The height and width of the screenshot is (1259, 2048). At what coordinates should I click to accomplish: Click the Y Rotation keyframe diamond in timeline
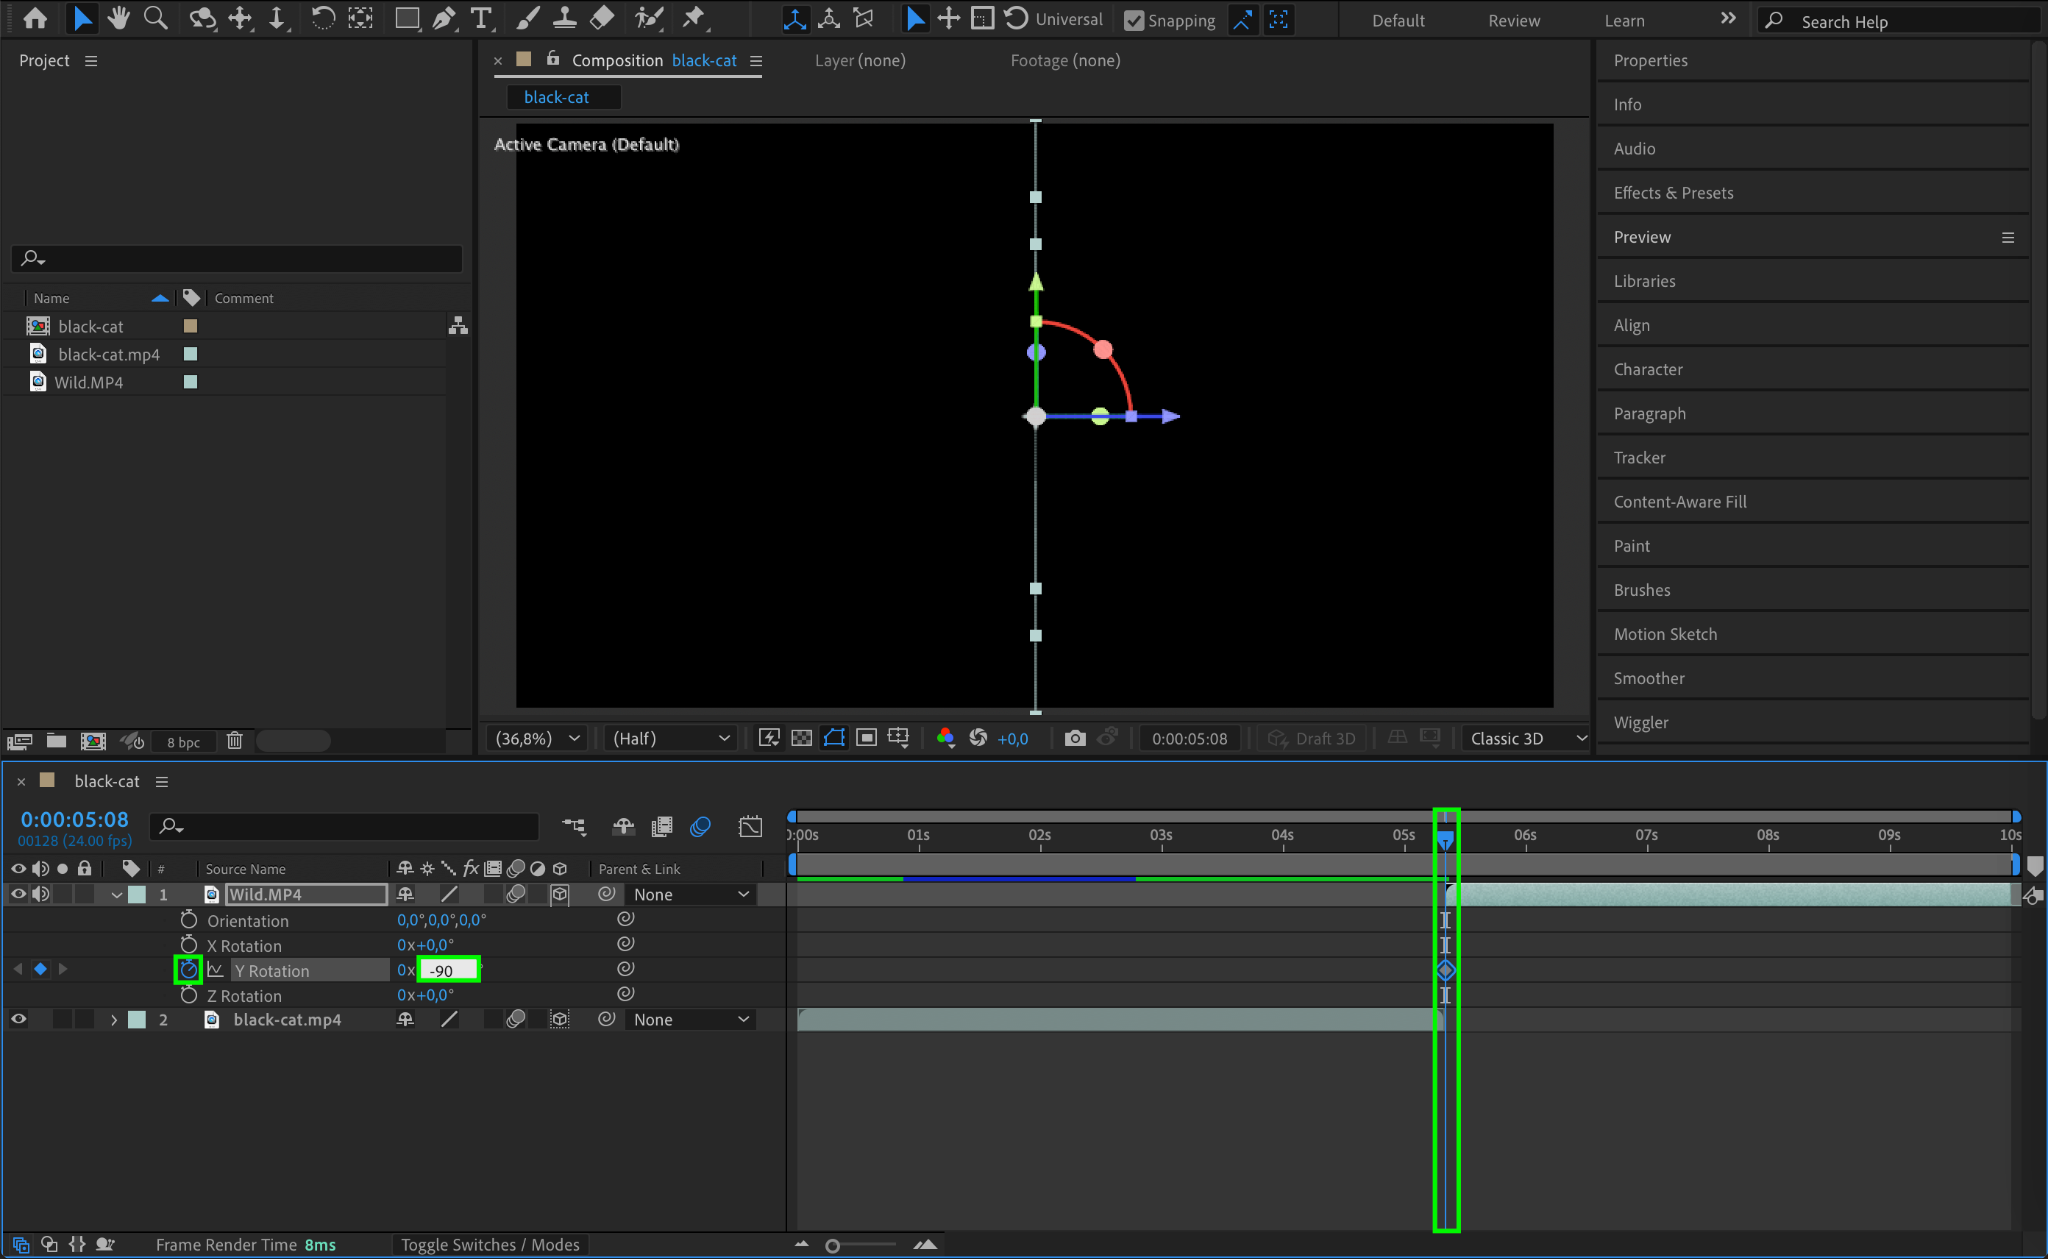(x=1445, y=970)
